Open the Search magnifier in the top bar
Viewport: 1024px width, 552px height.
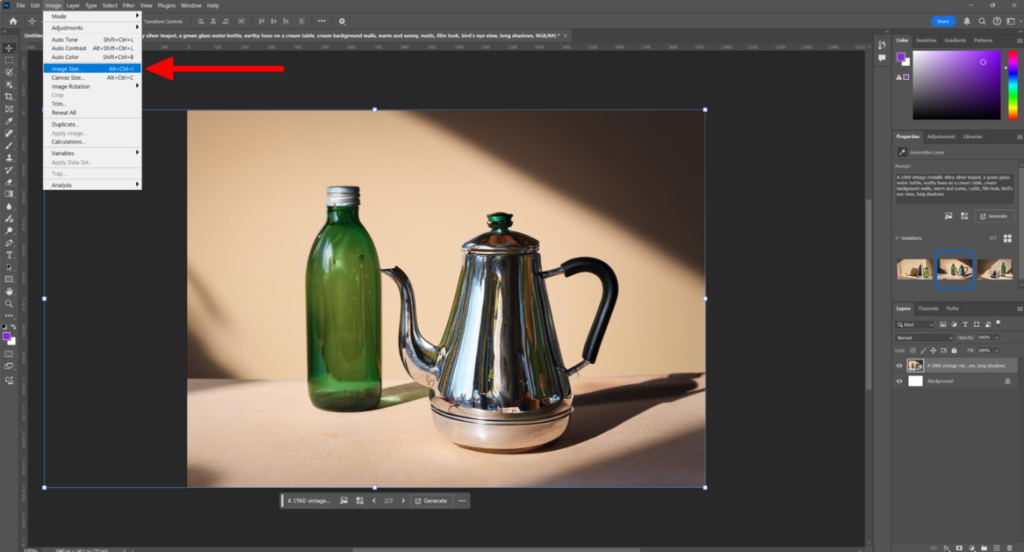coord(982,21)
